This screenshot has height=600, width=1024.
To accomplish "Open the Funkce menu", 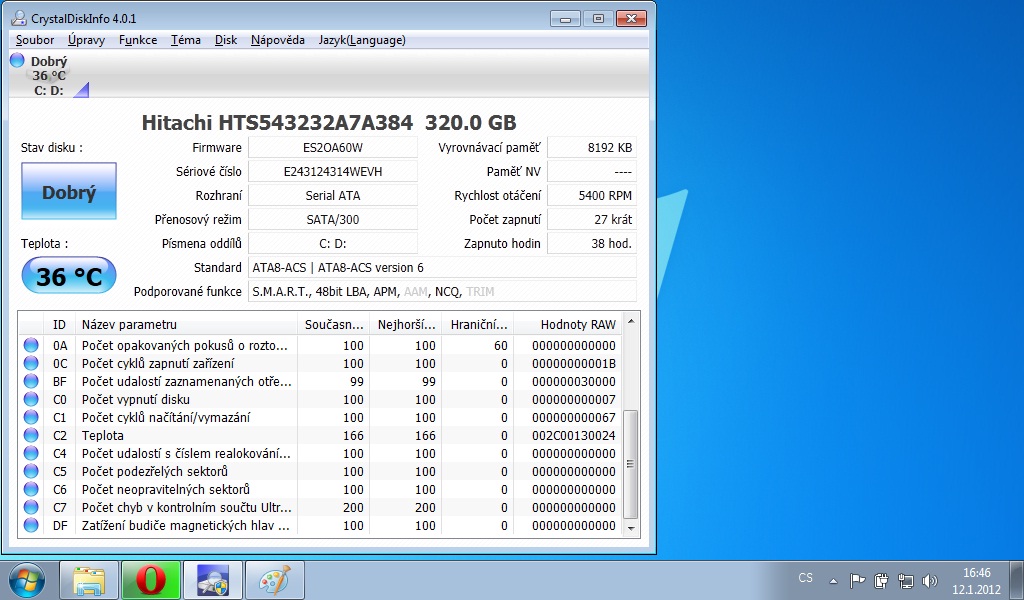I will click(138, 40).
